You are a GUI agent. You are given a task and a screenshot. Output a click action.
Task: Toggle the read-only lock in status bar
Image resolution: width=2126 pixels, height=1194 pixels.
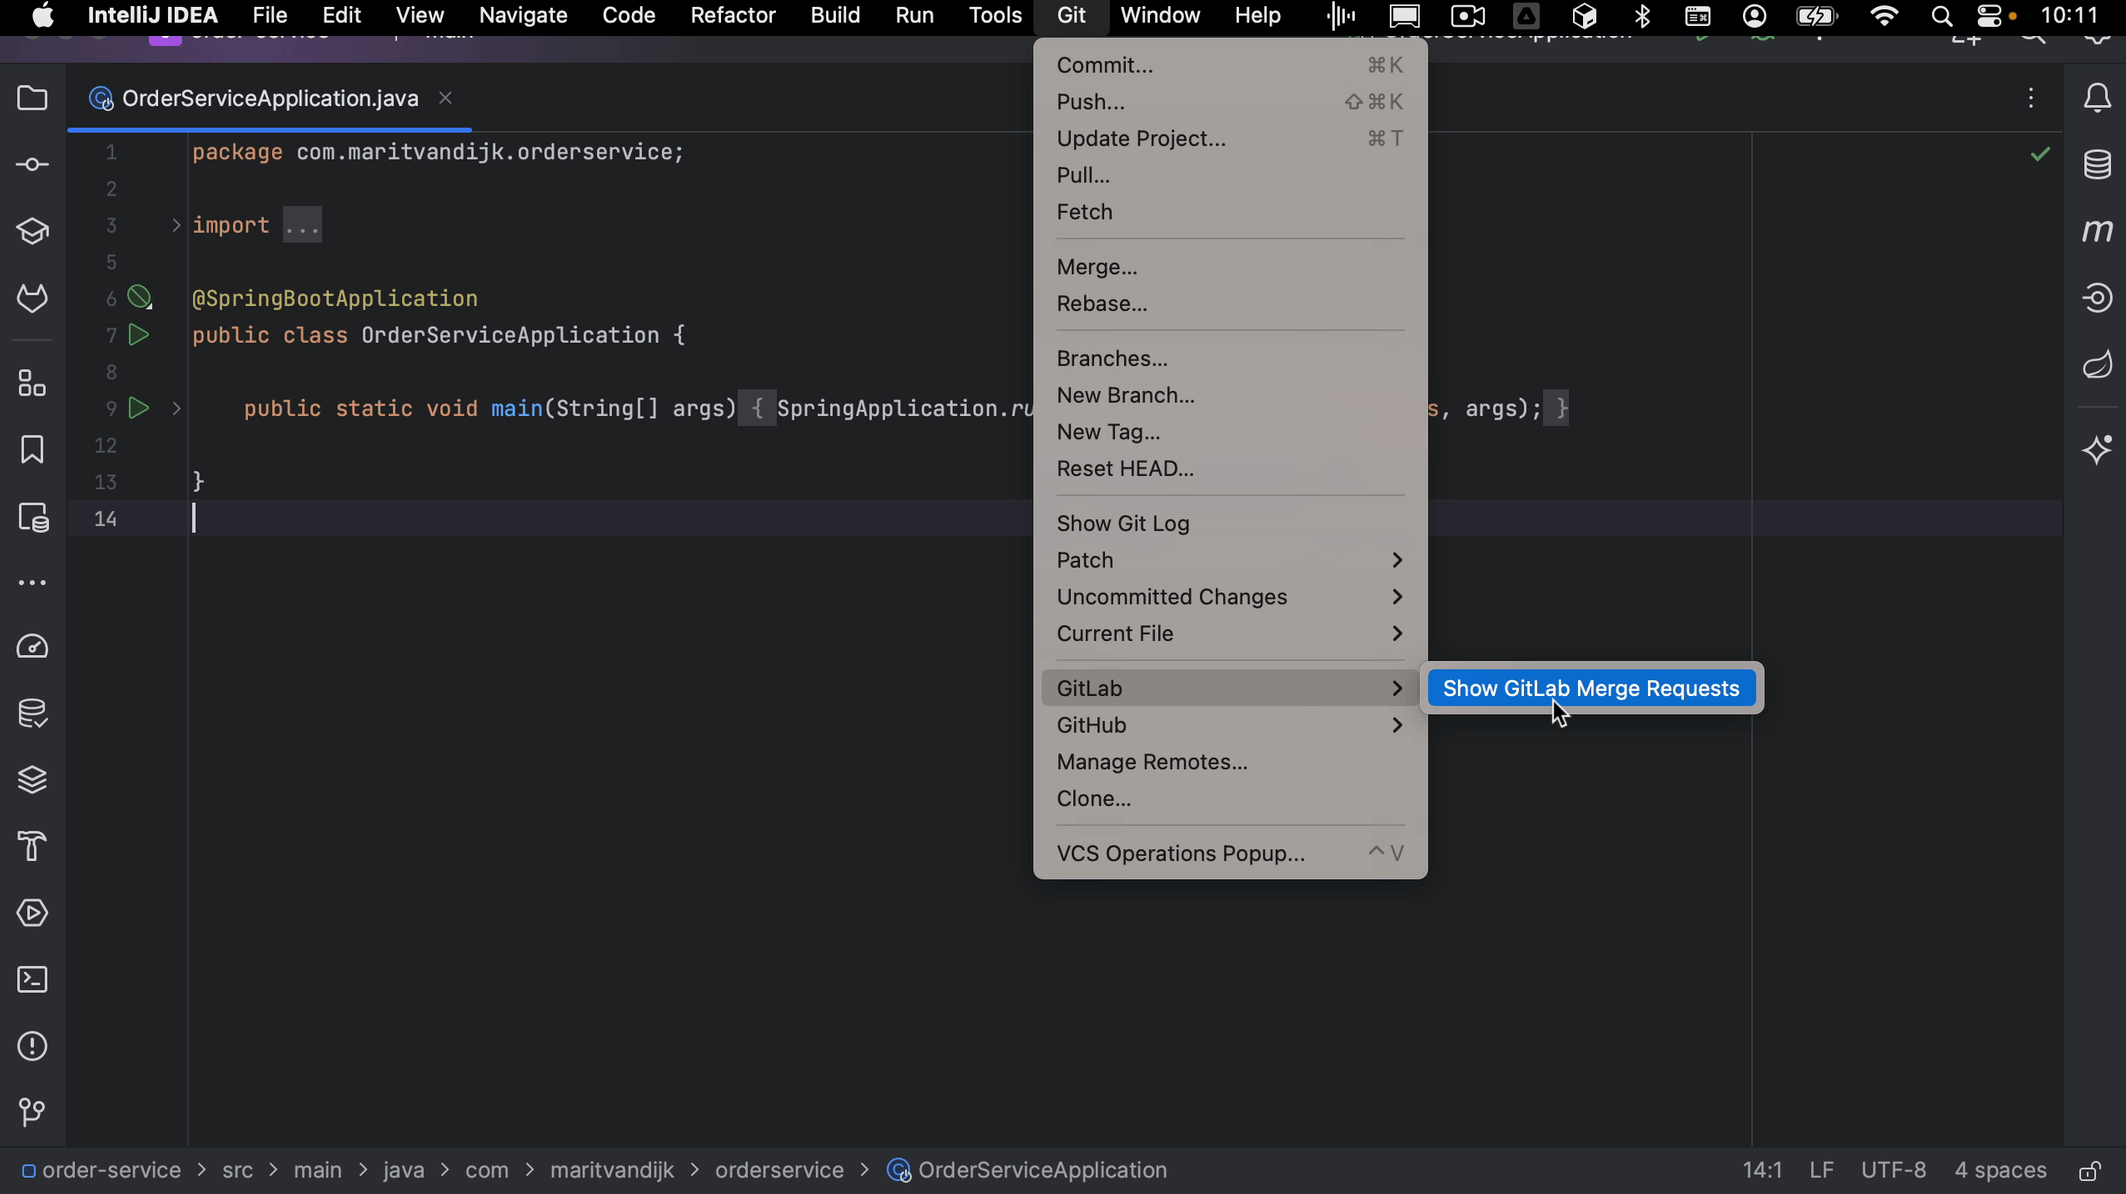[x=2089, y=1170]
